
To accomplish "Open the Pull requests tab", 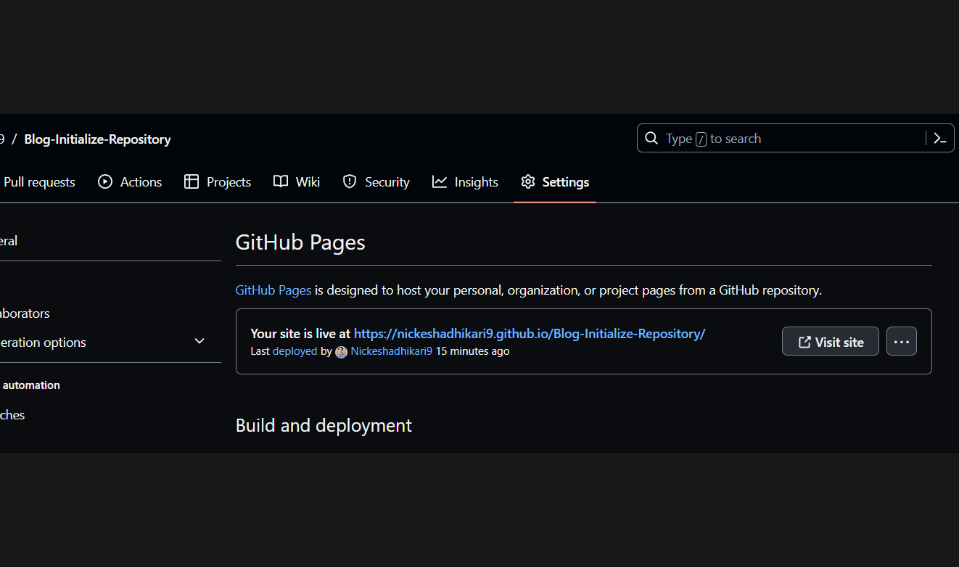I will point(39,182).
